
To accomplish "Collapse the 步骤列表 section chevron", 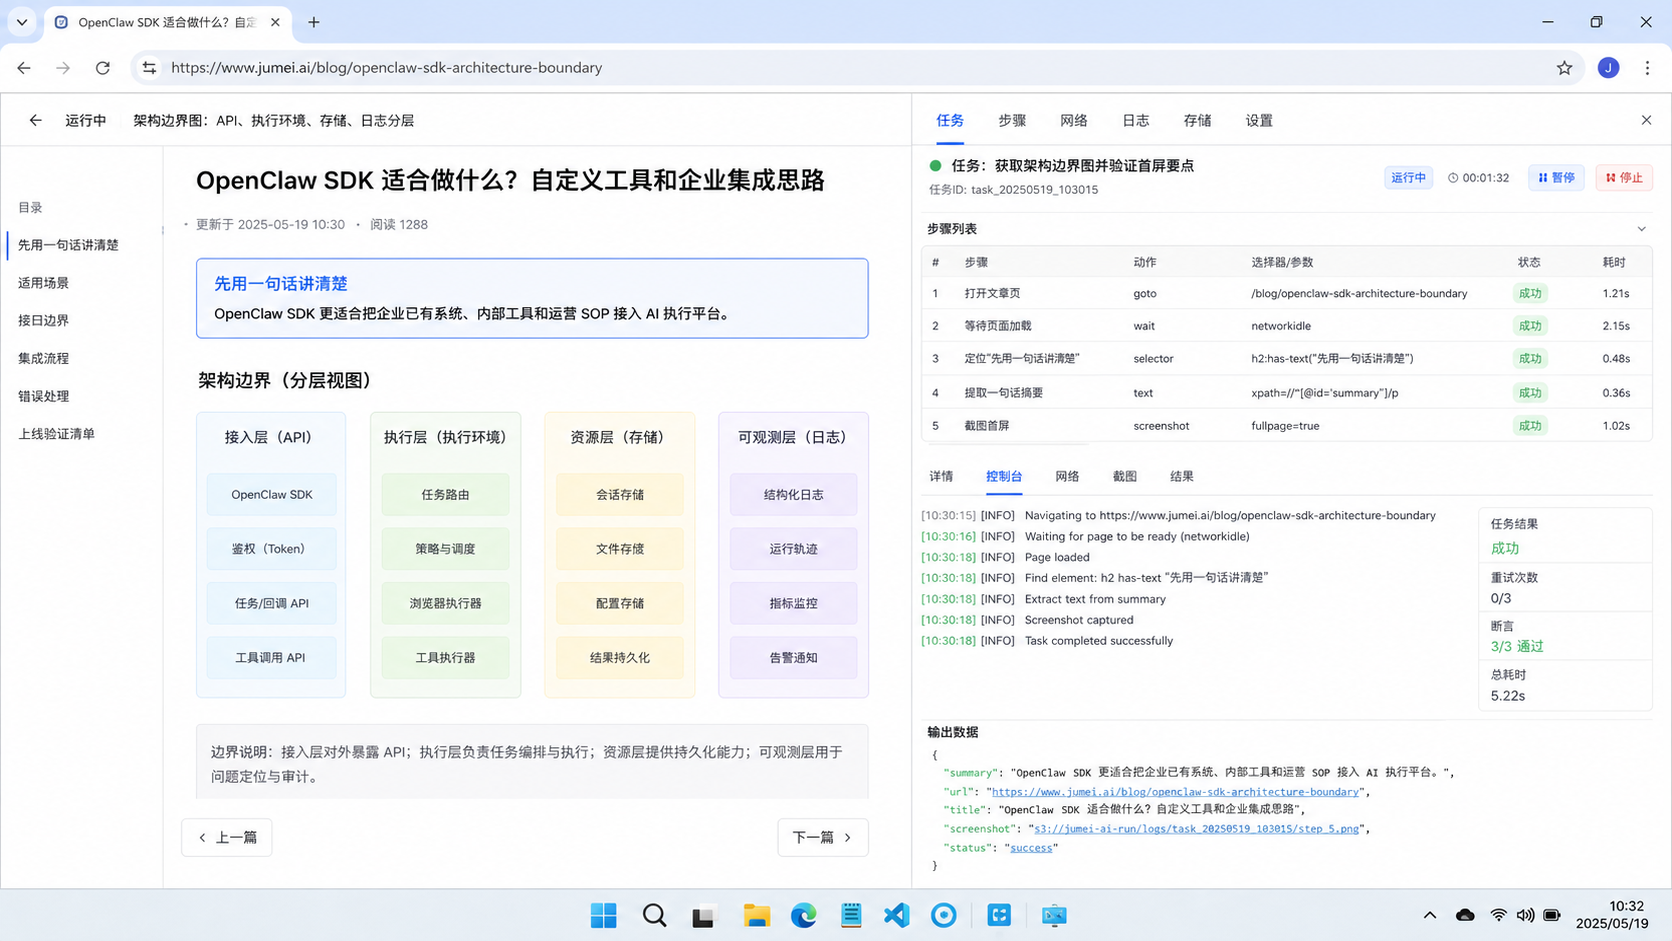I will [x=1641, y=229].
